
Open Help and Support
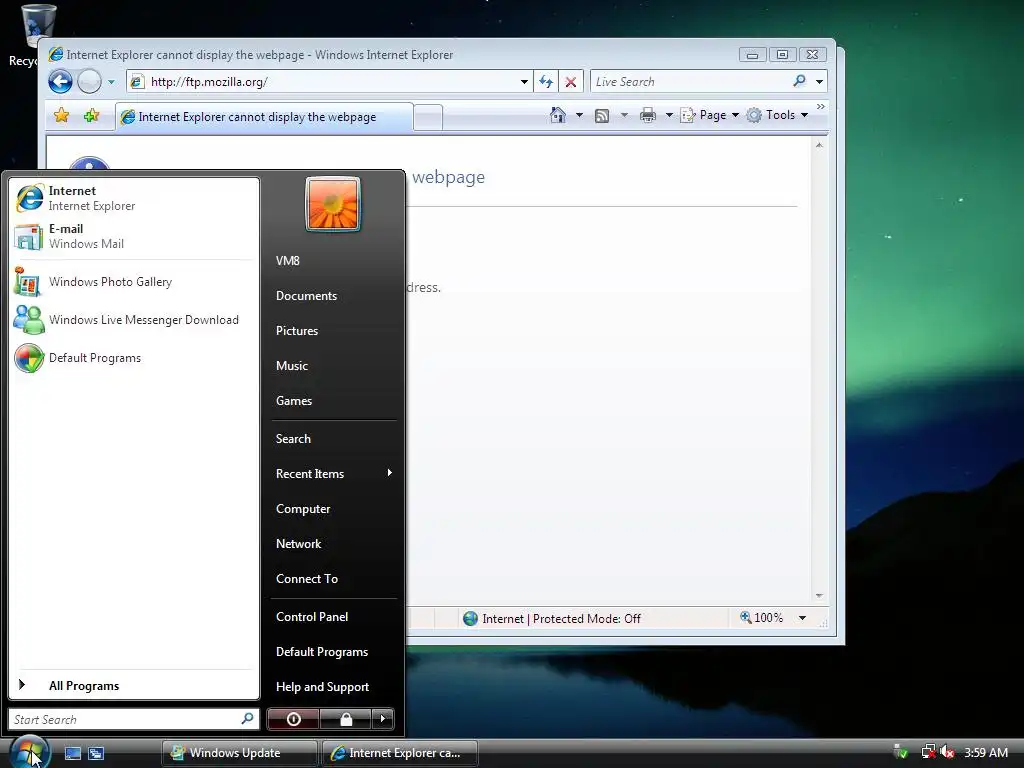click(333, 687)
